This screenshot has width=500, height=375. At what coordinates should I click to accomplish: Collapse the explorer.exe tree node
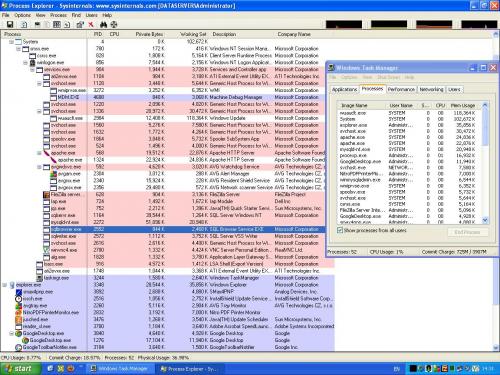point(5,285)
